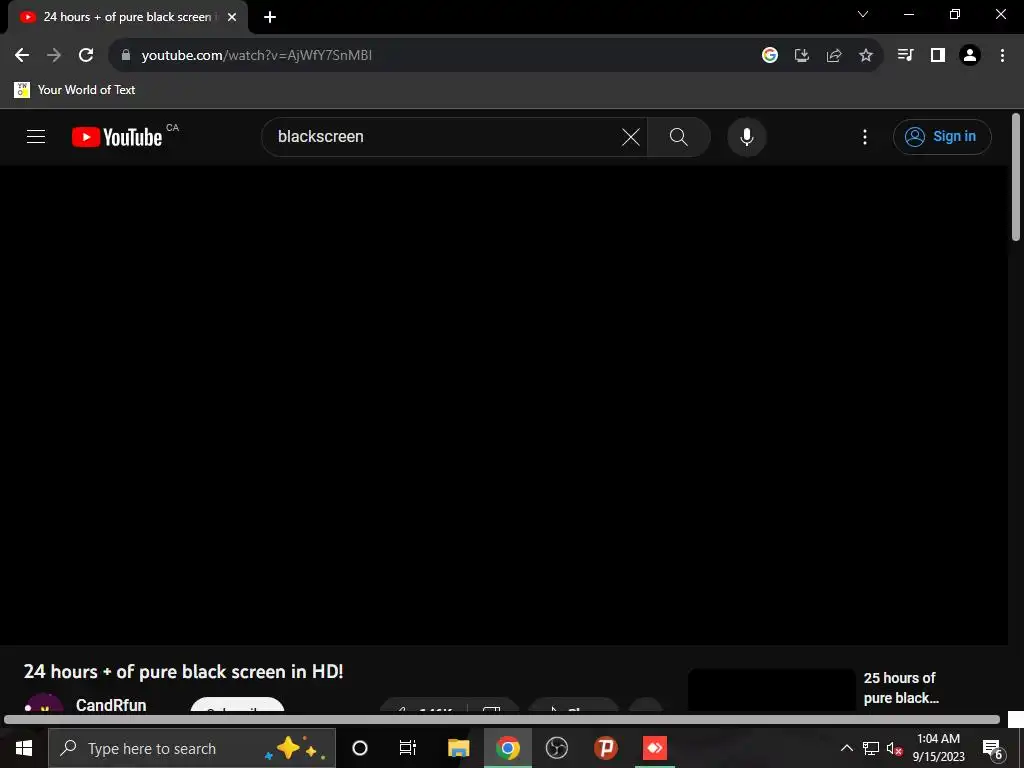Open the orange P app on taskbar

(605, 748)
